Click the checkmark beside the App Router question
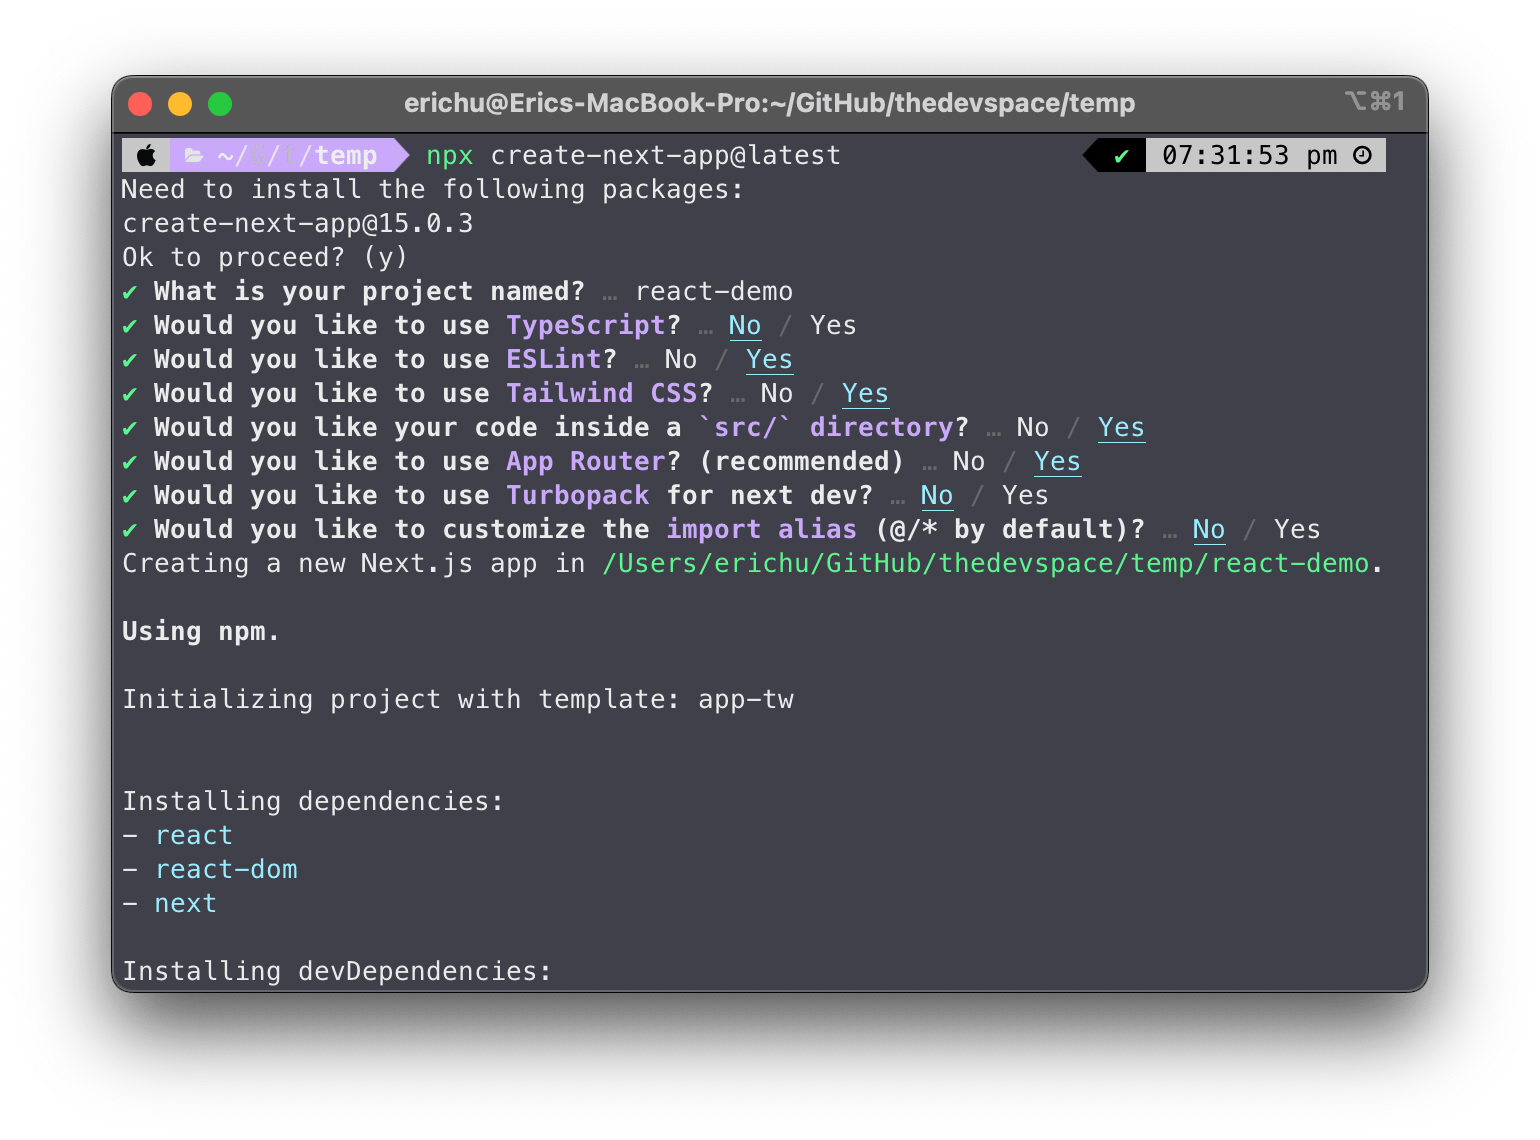The image size is (1540, 1140). (x=130, y=461)
